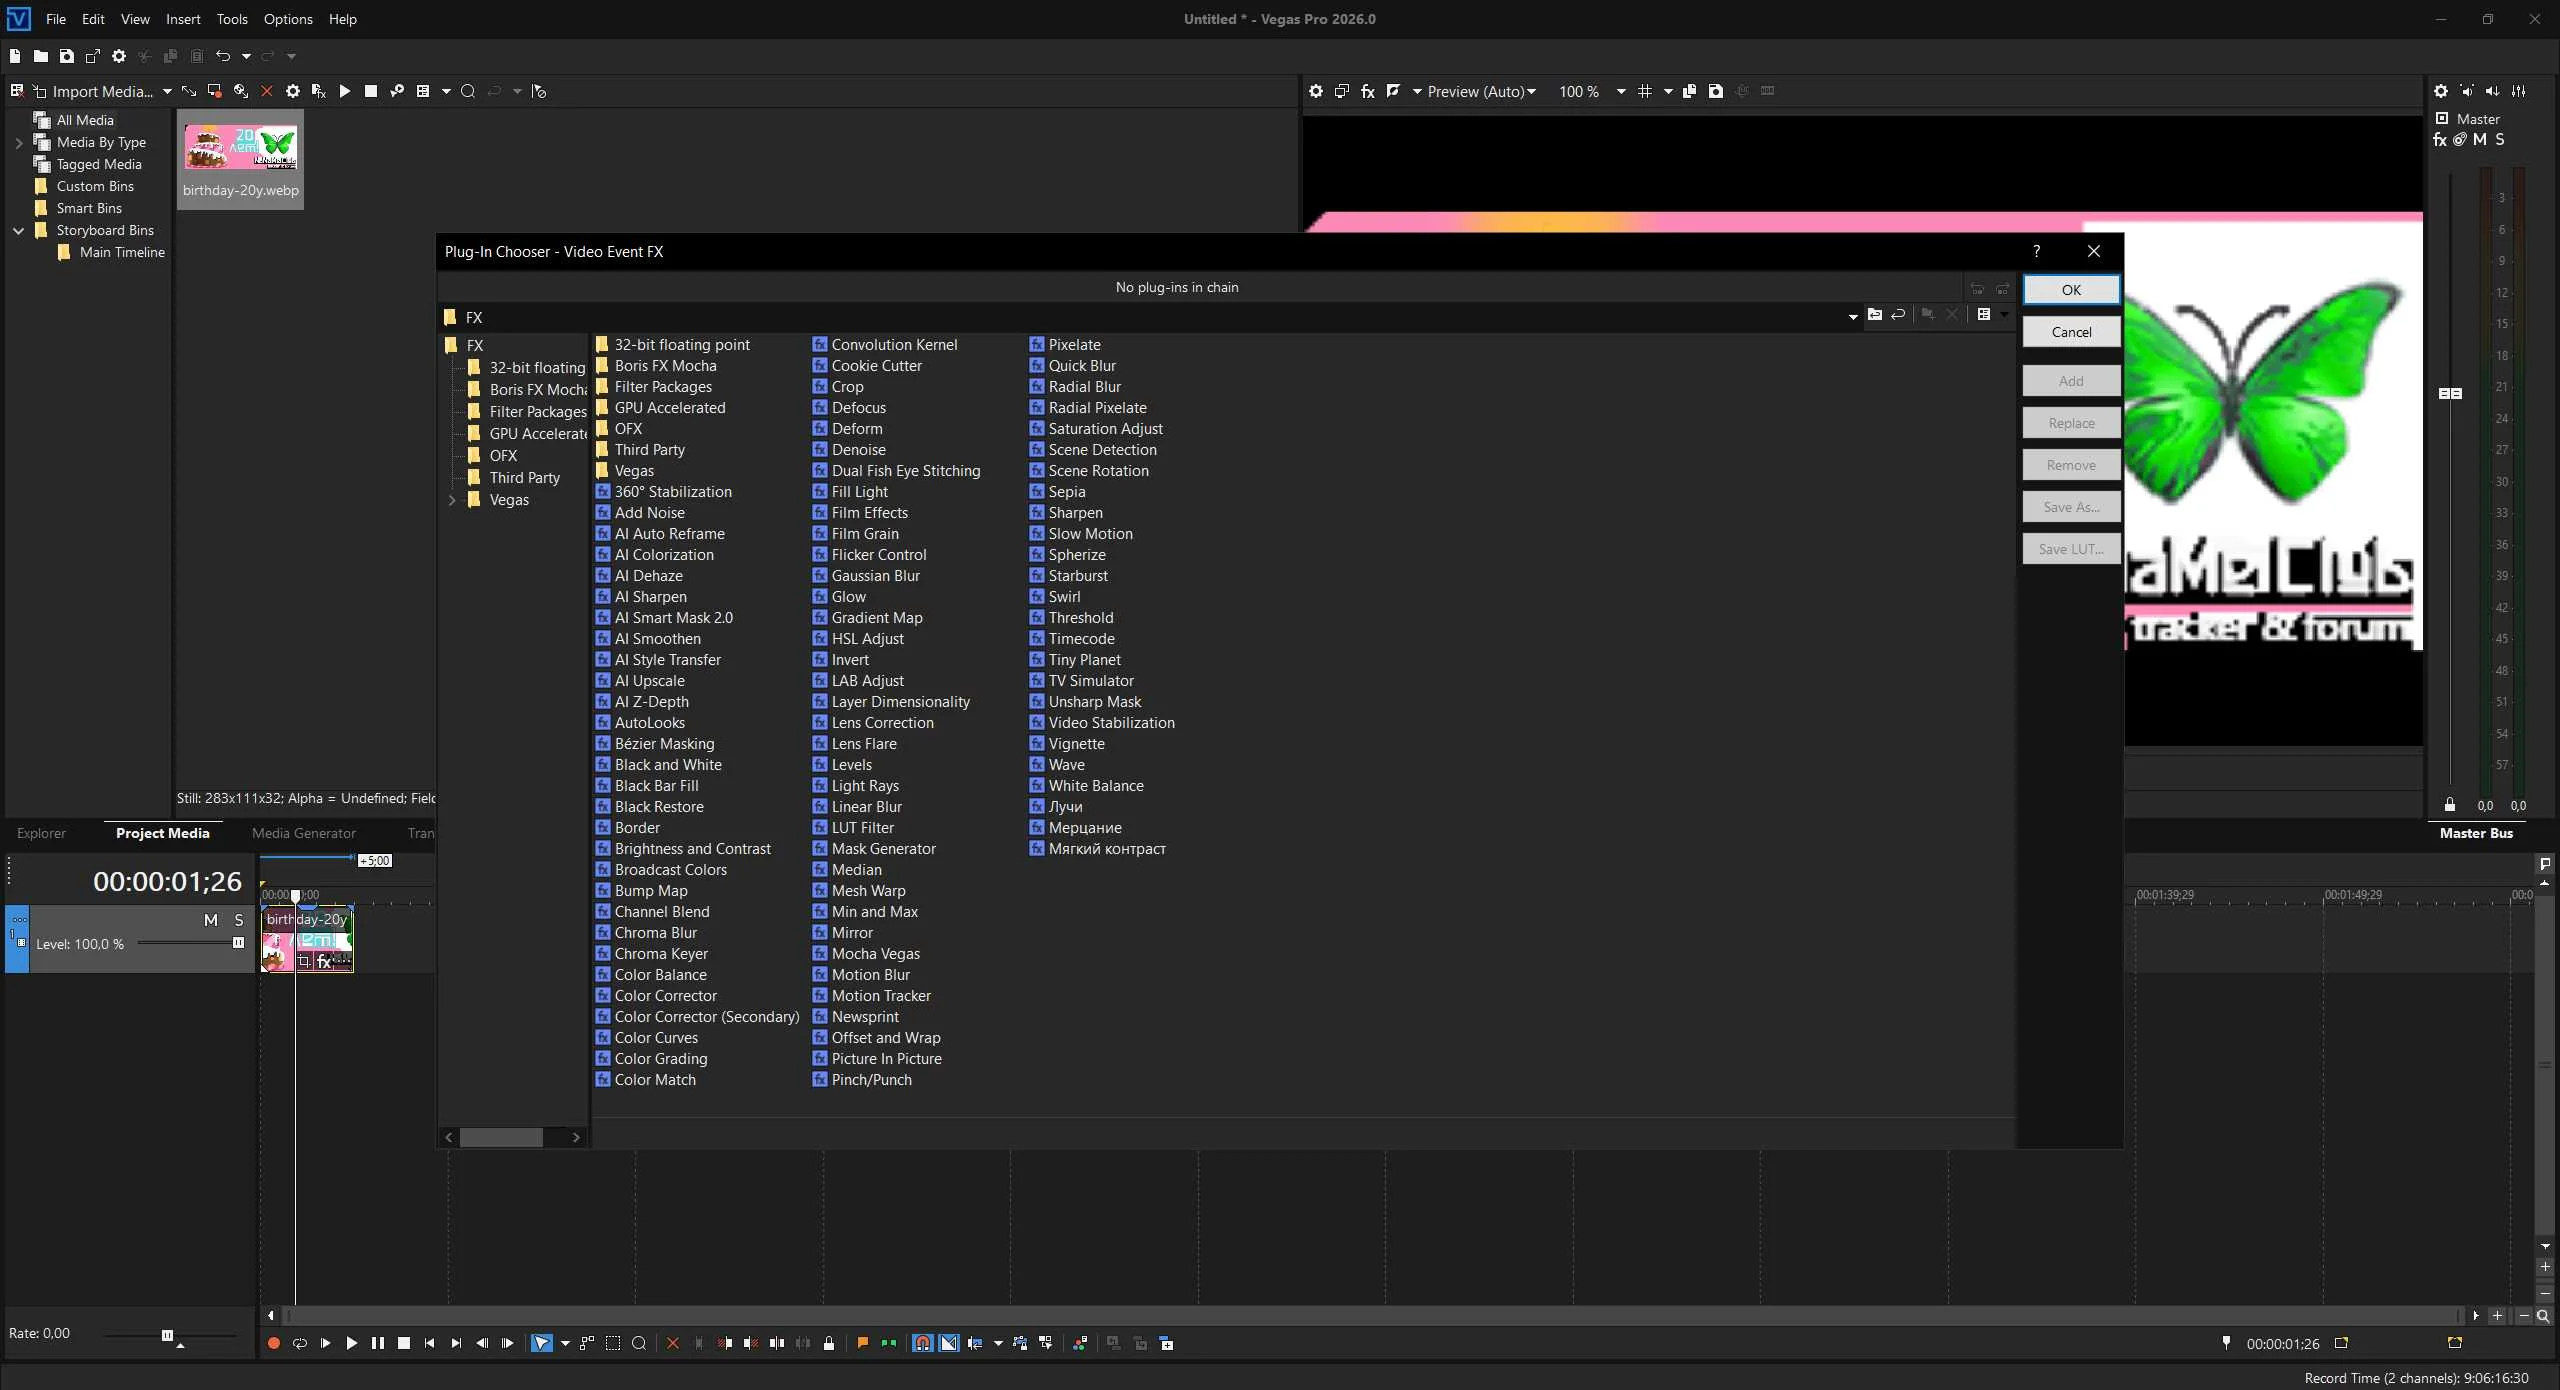Viewport: 2560px width, 1390px height.
Task: Toggle Mute on the Master bus
Action: (2480, 140)
